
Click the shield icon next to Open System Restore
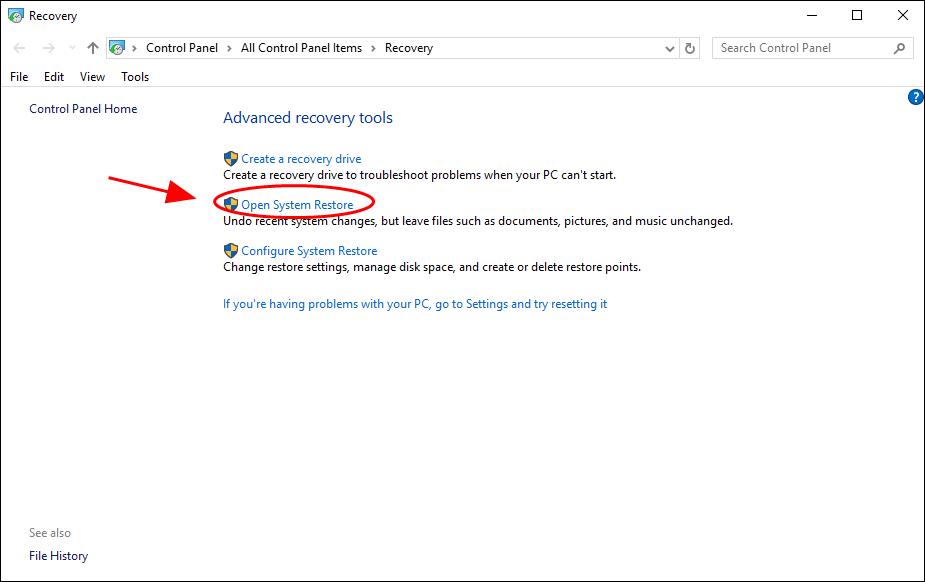click(x=231, y=205)
